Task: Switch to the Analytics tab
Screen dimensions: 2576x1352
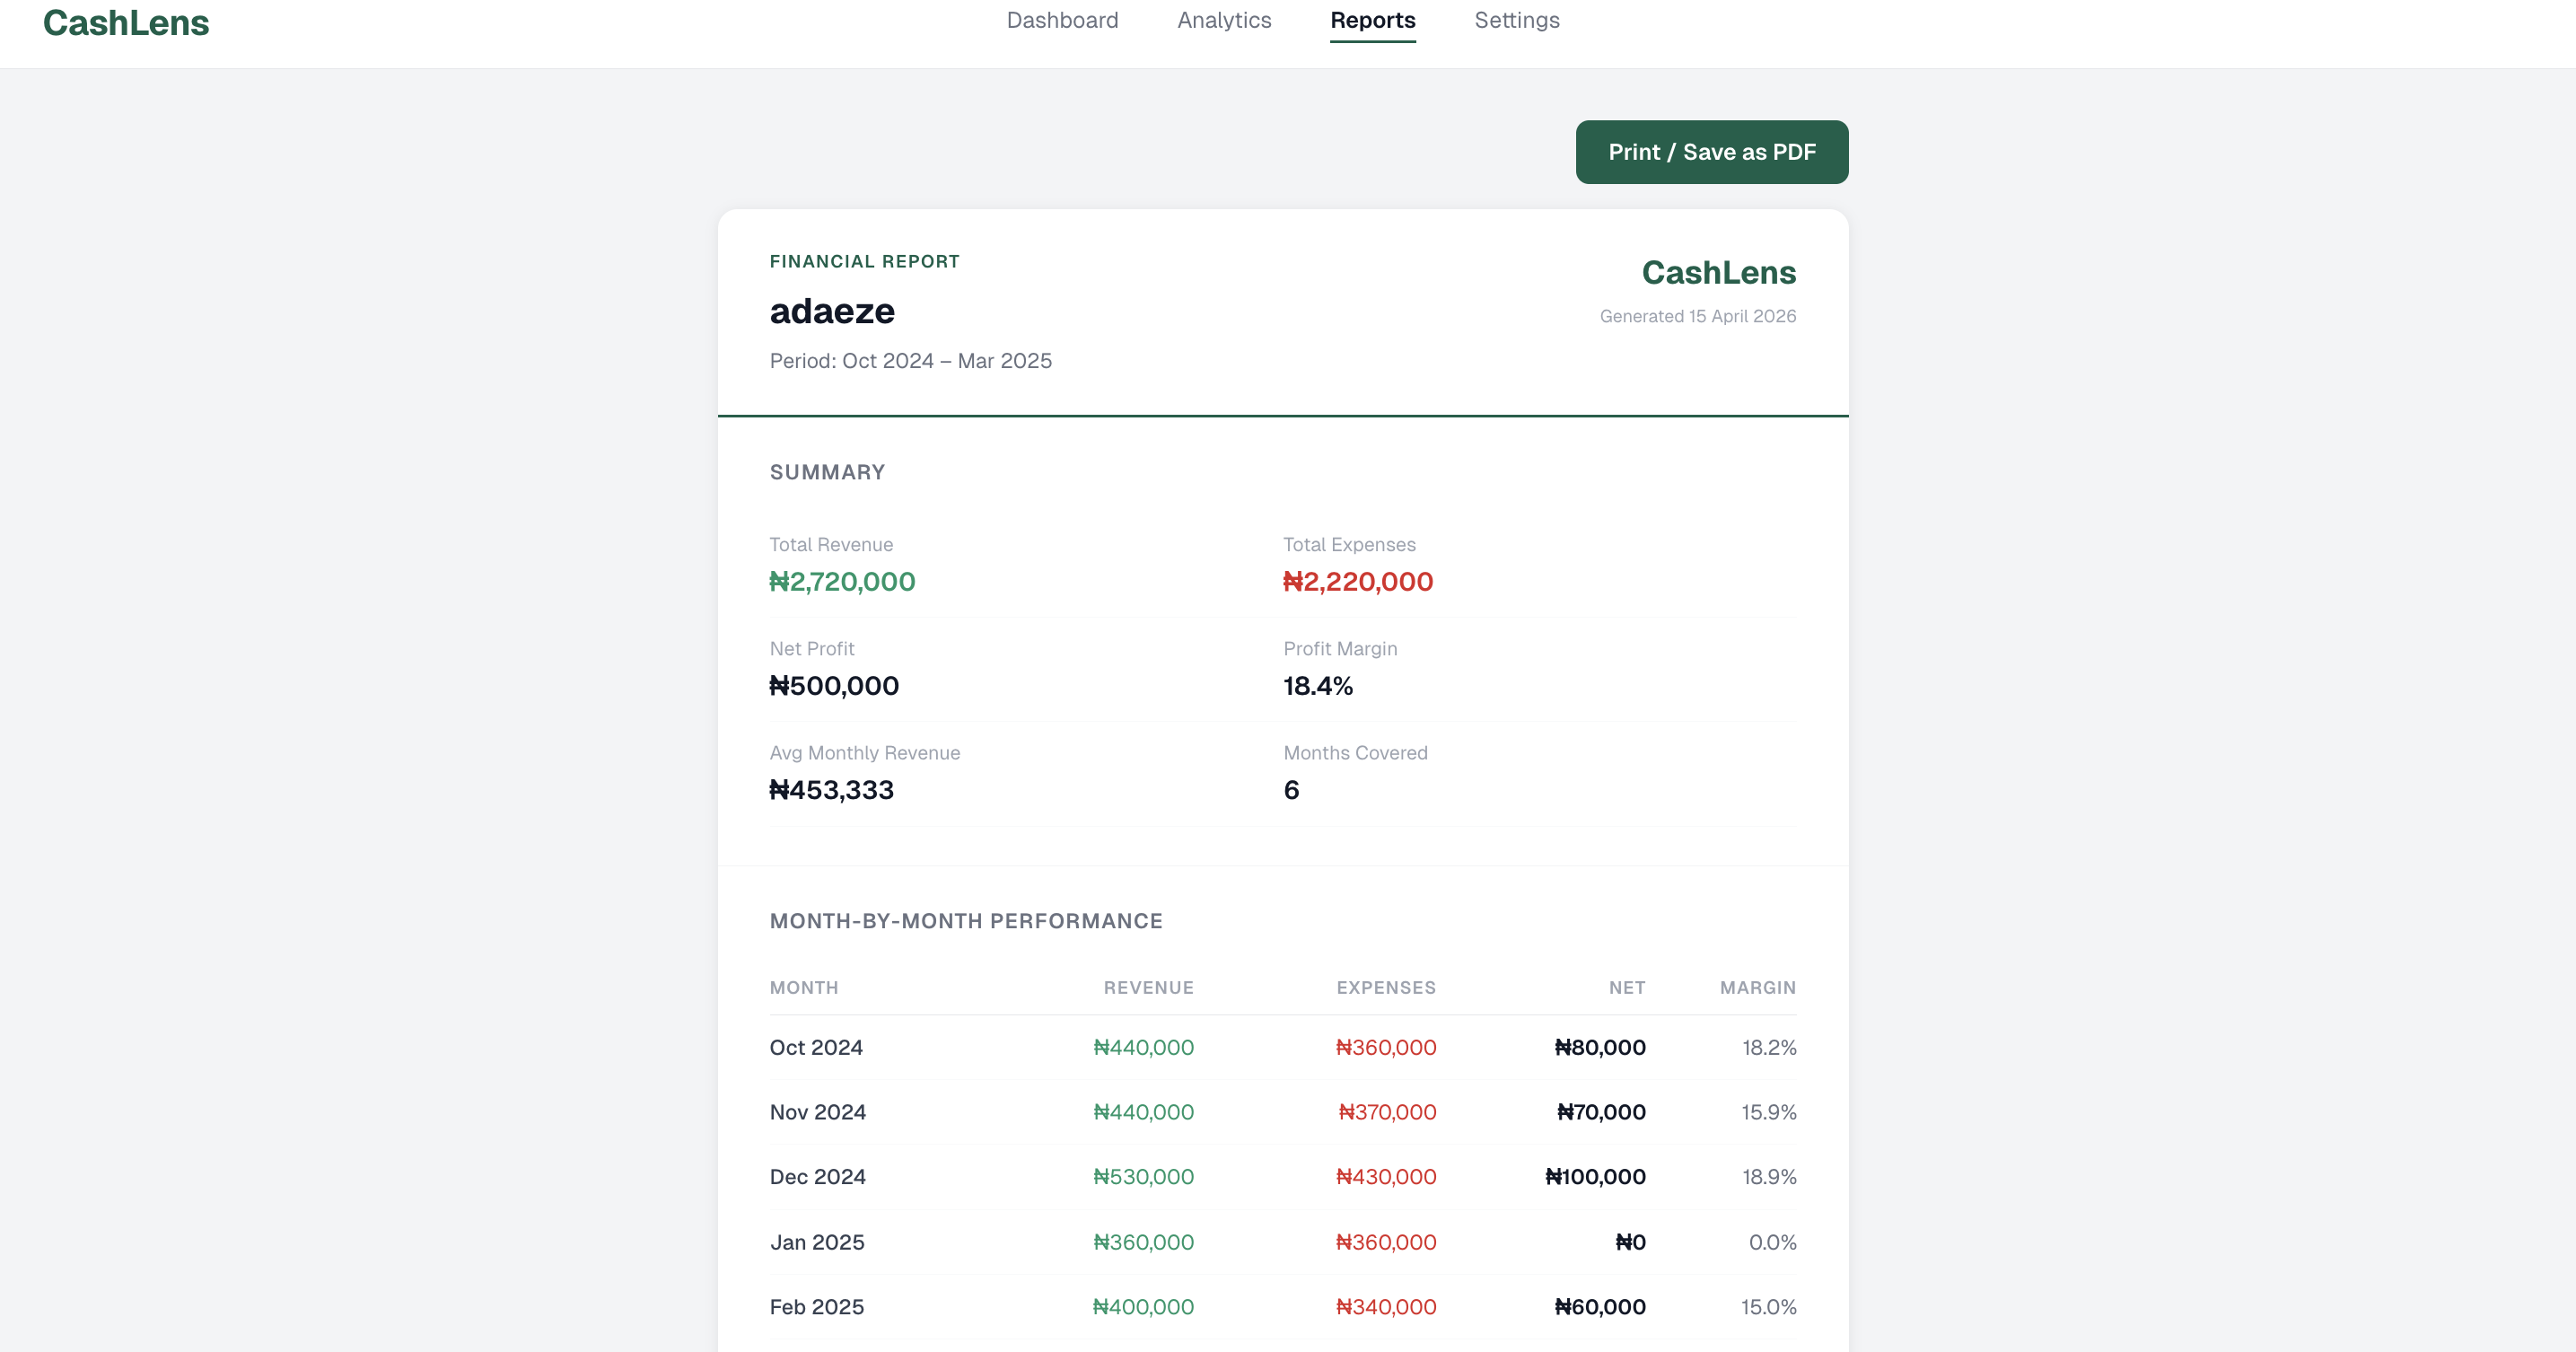Action: tap(1224, 21)
